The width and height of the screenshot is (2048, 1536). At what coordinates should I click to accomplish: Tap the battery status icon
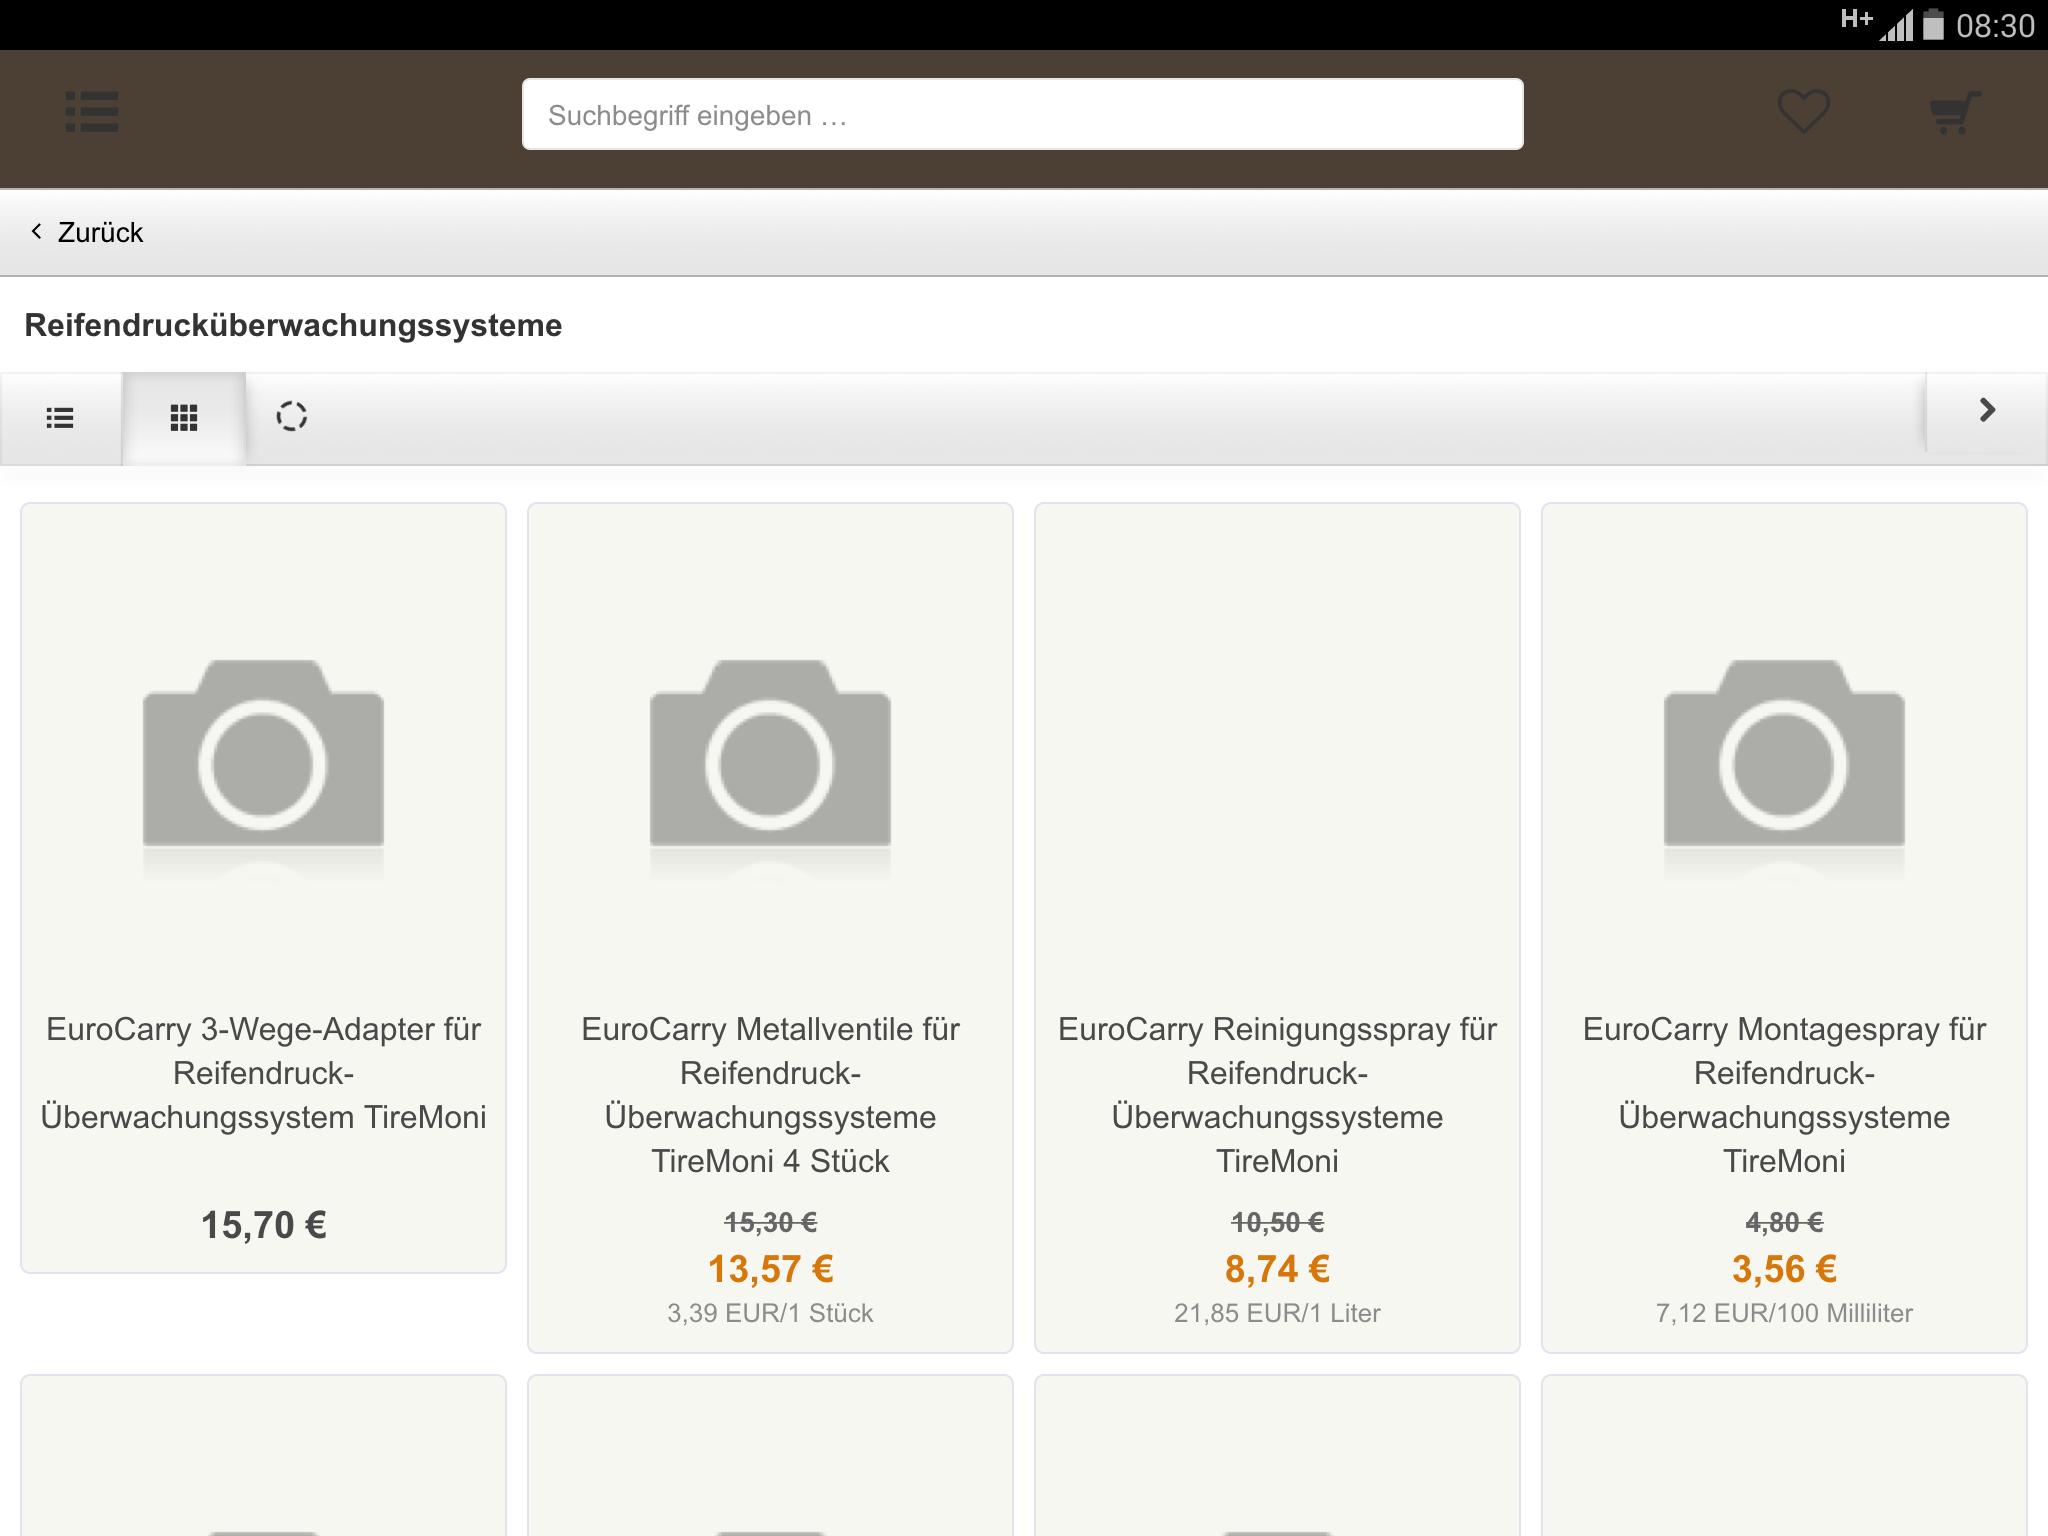(x=1933, y=25)
